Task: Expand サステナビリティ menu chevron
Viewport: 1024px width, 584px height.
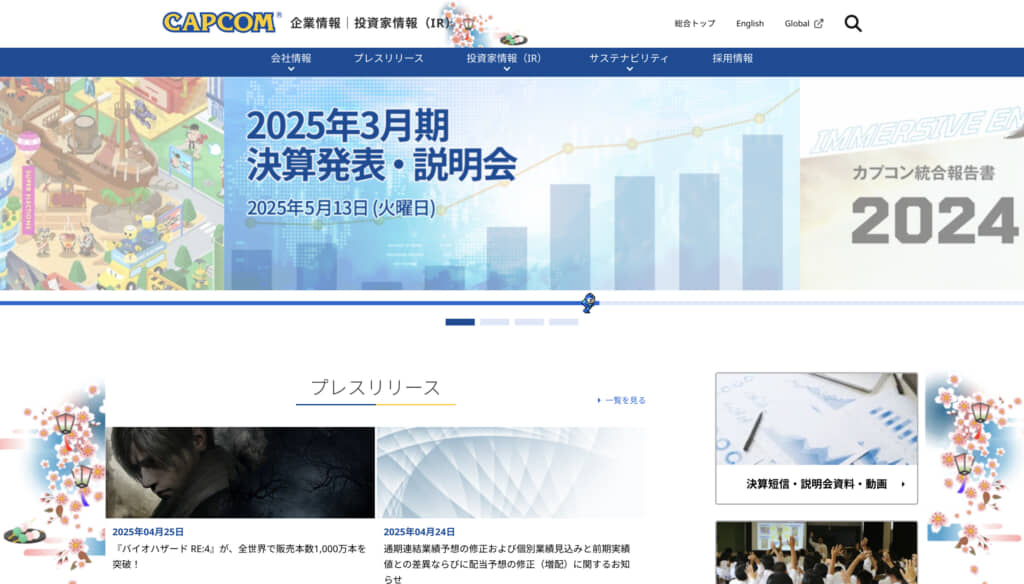Action: pos(630,69)
